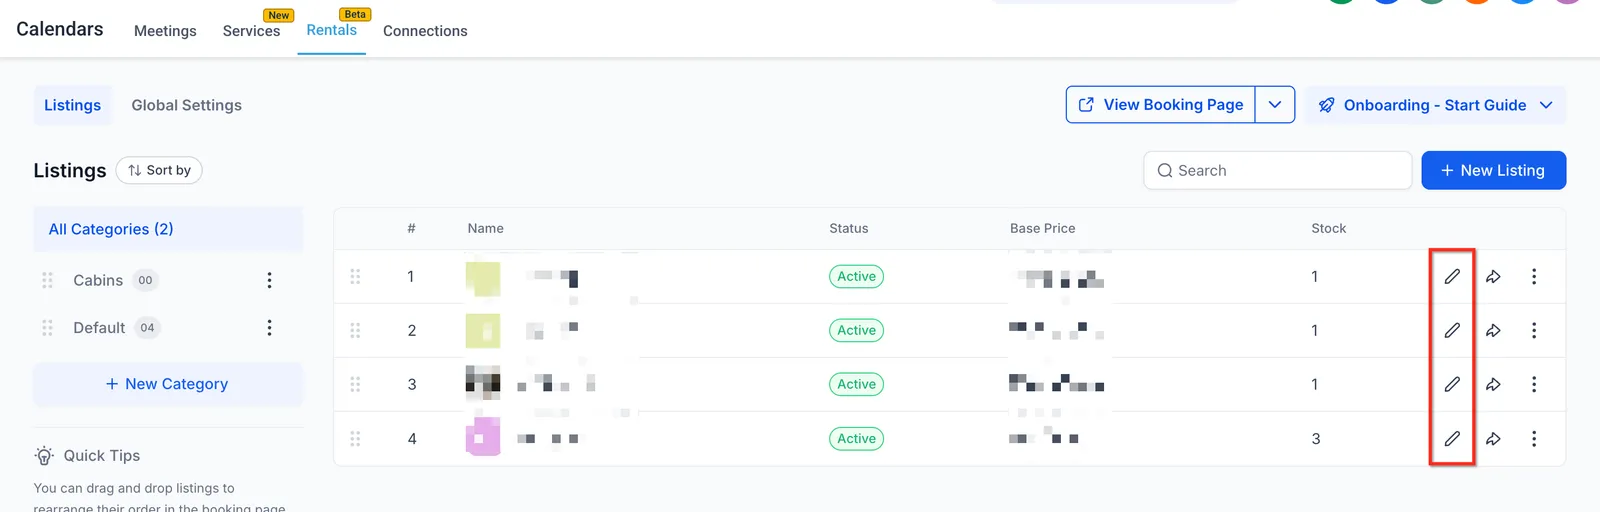Go to the Connections tab
This screenshot has height=512, width=1600.
click(x=425, y=31)
